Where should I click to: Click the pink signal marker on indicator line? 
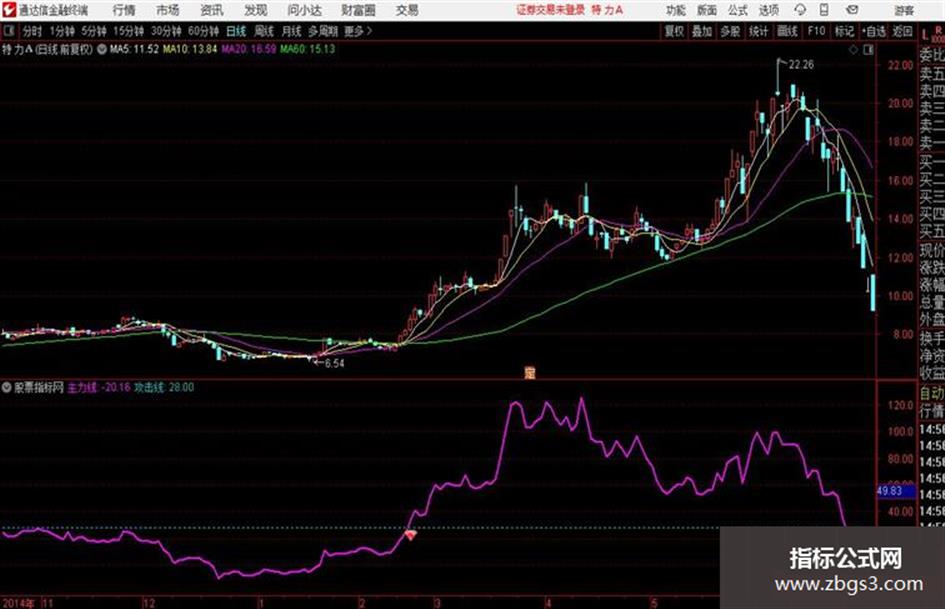pyautogui.click(x=410, y=534)
